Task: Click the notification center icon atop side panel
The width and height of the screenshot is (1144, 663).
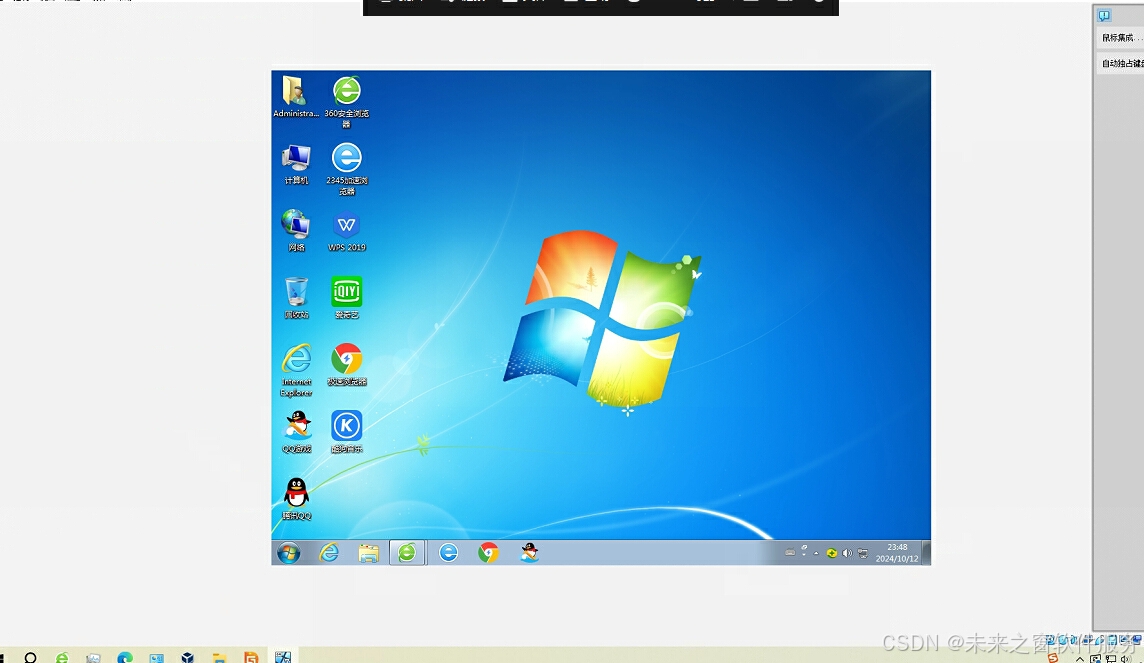Action: (1104, 15)
